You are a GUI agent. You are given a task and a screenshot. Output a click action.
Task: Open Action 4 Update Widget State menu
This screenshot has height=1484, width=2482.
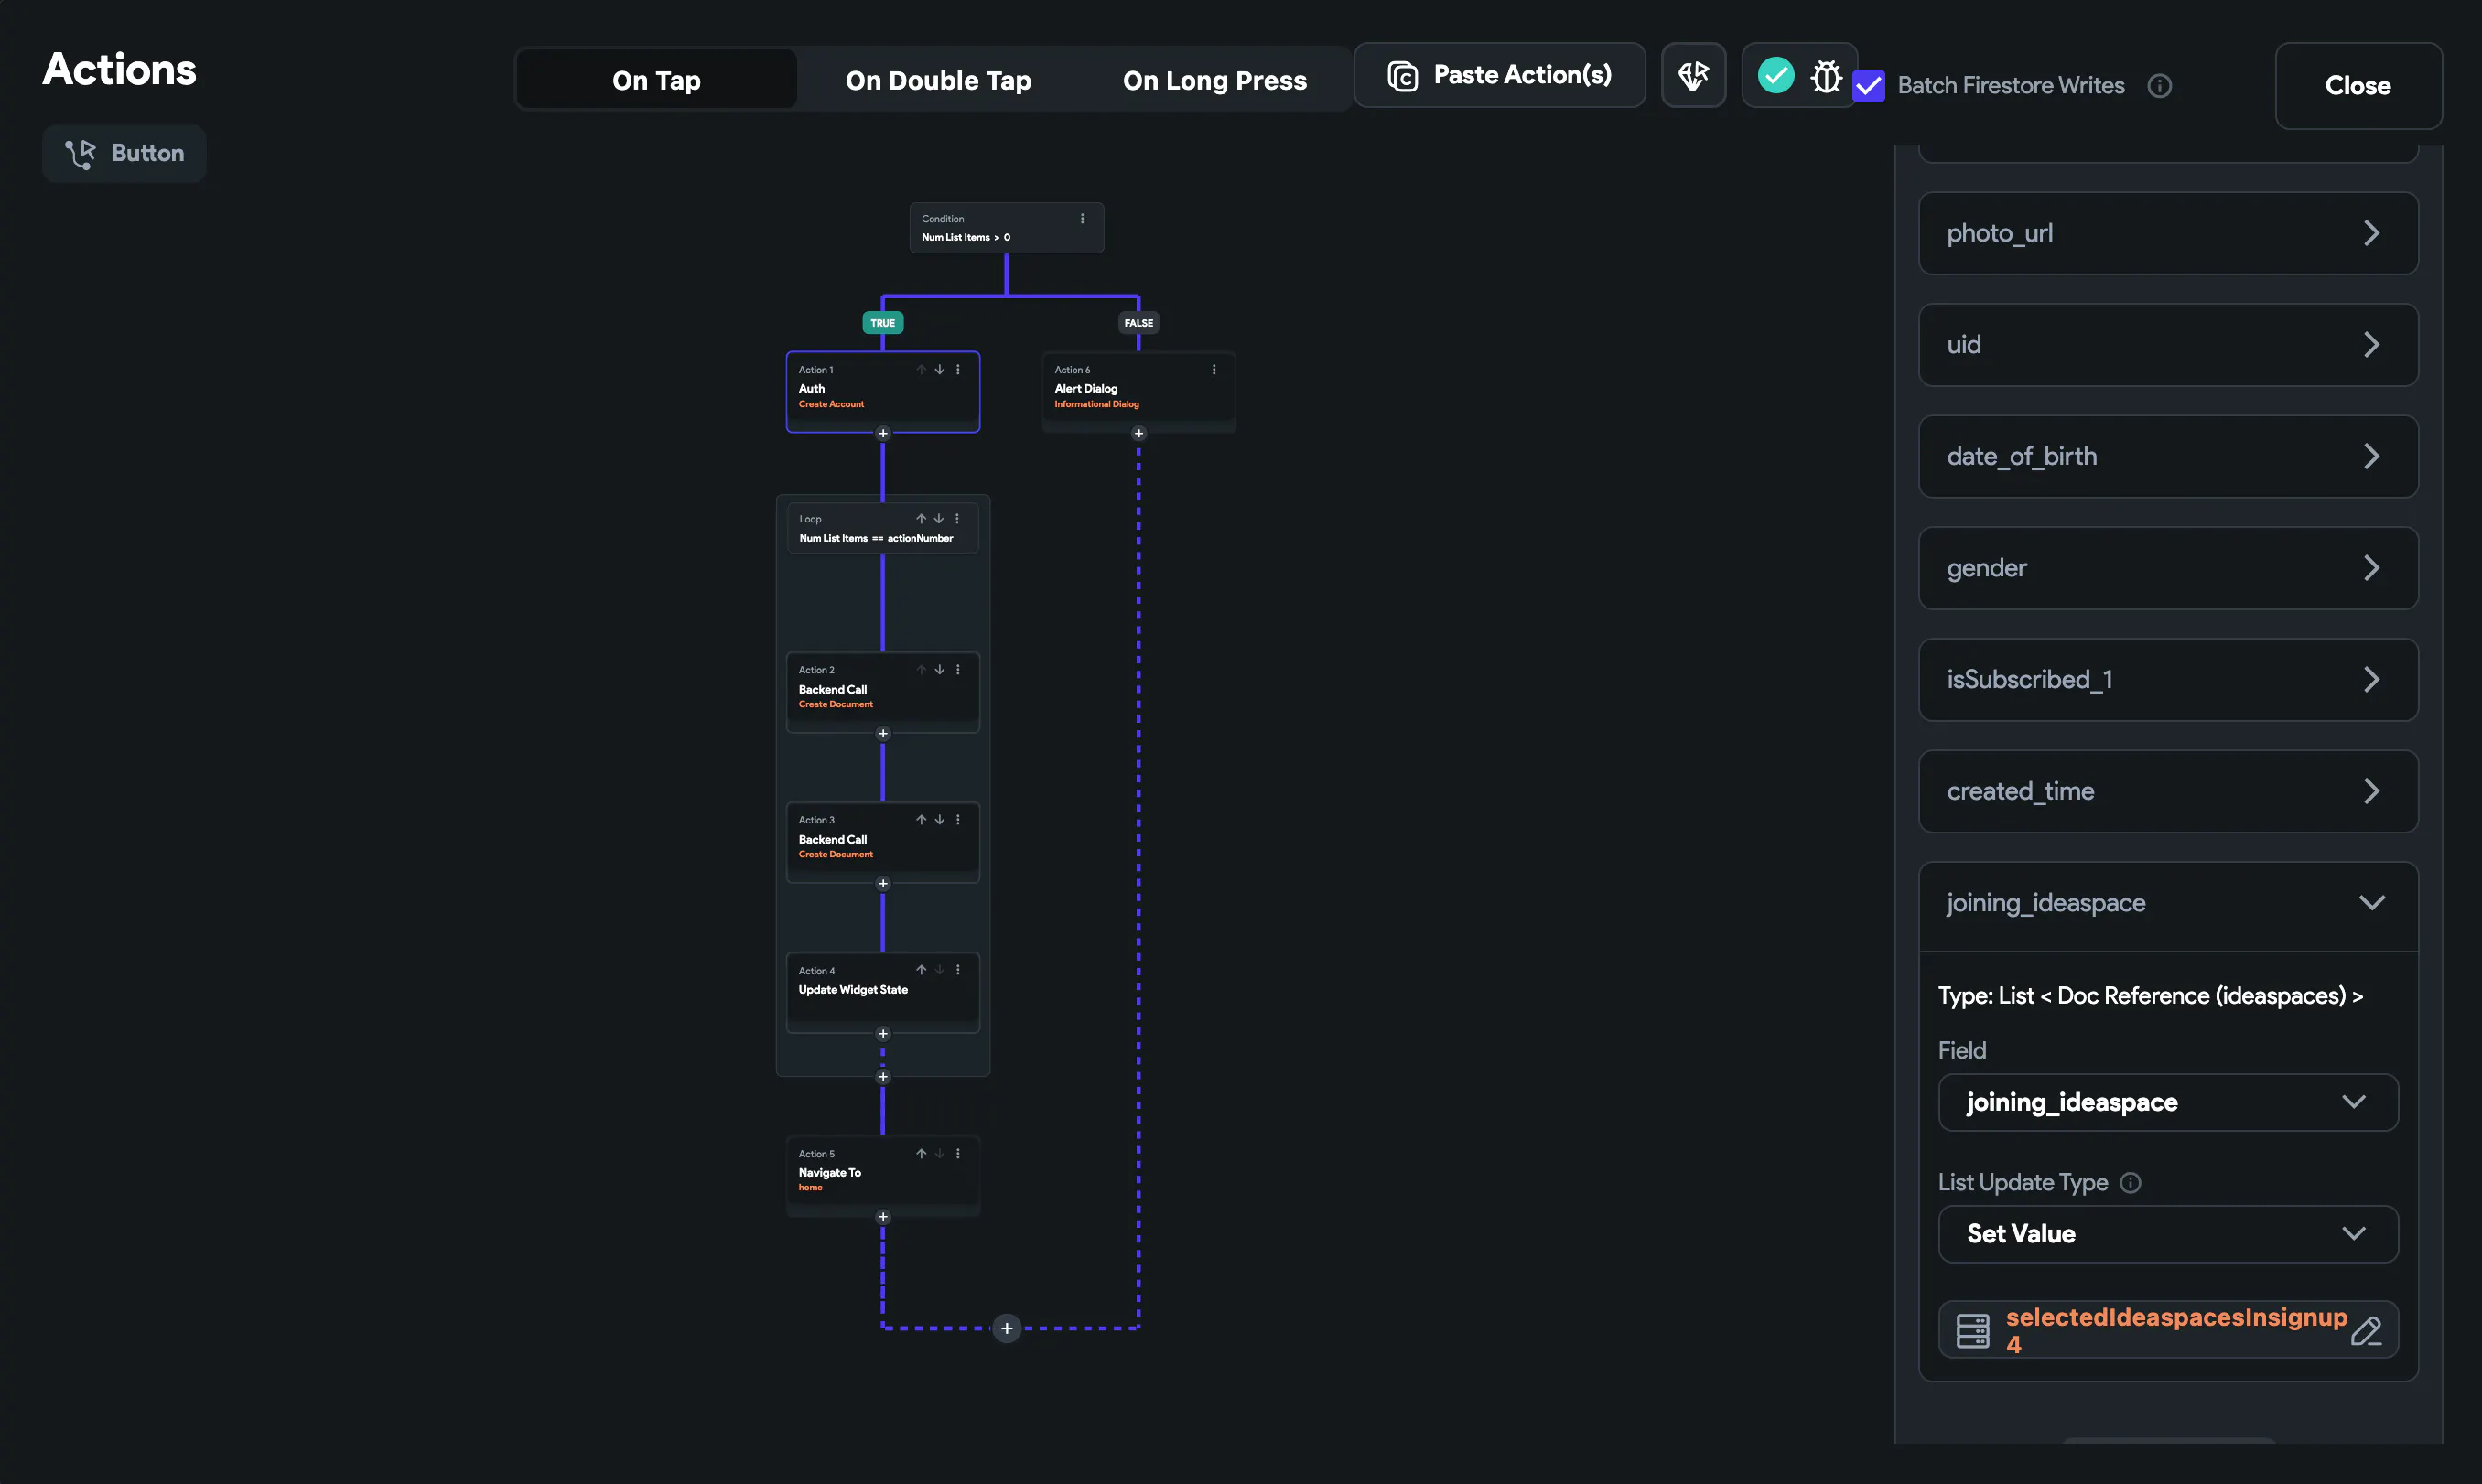(957, 970)
